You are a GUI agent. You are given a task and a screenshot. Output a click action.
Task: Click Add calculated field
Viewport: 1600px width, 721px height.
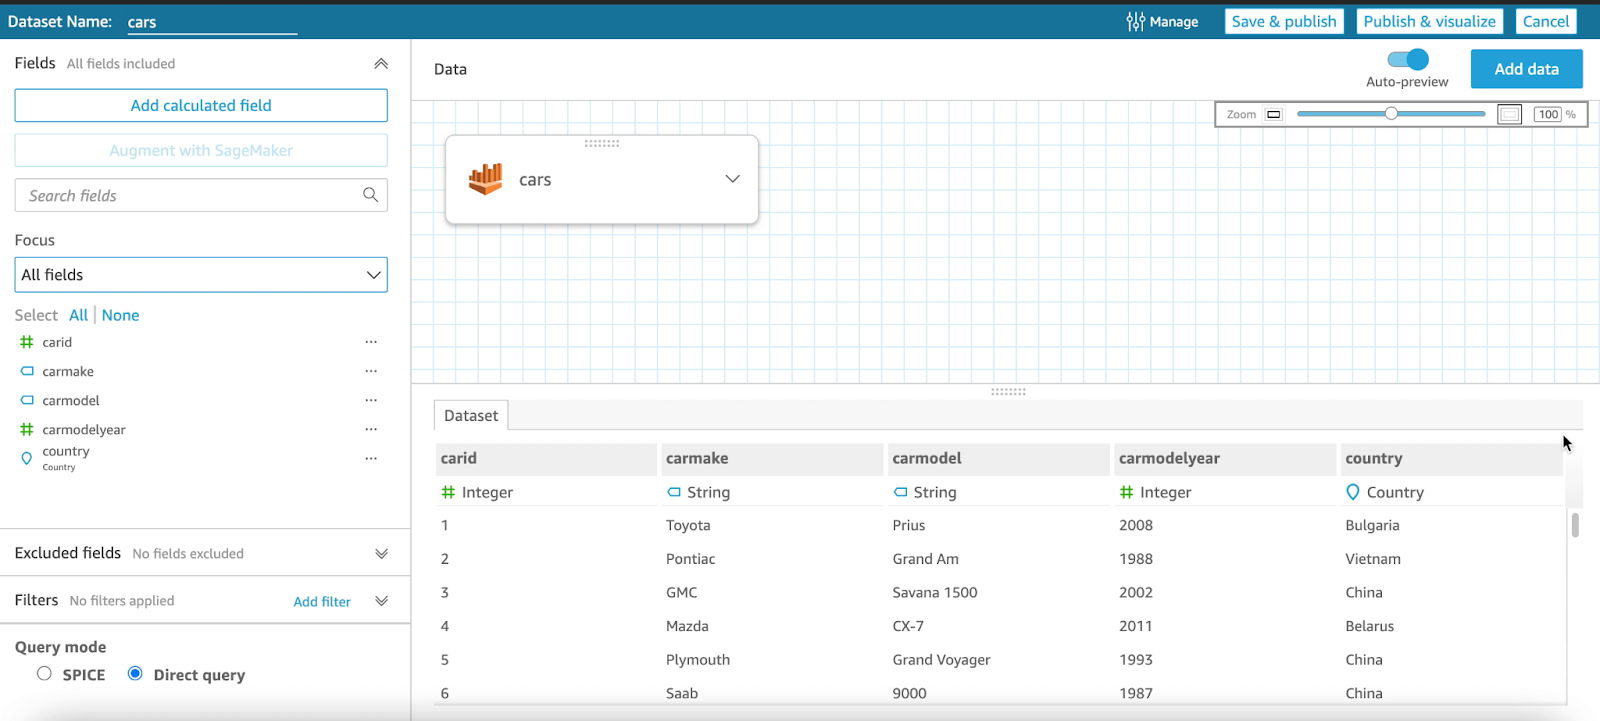pyautogui.click(x=201, y=105)
